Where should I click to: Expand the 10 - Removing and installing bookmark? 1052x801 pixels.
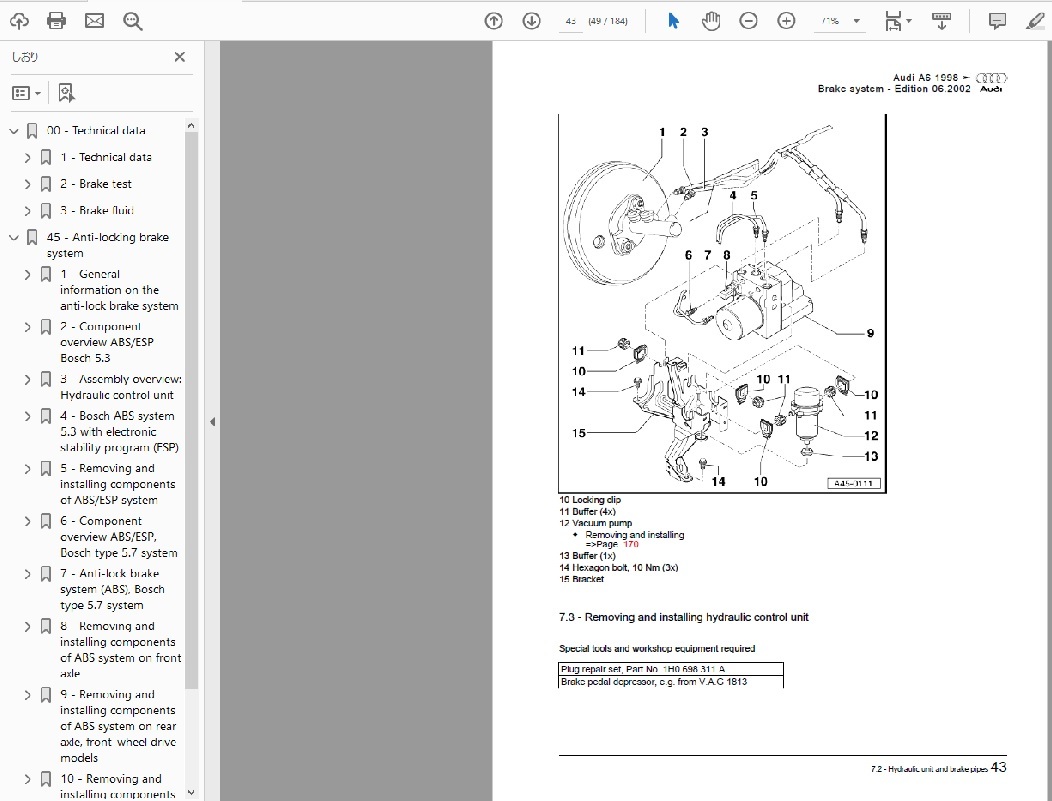tap(28, 780)
